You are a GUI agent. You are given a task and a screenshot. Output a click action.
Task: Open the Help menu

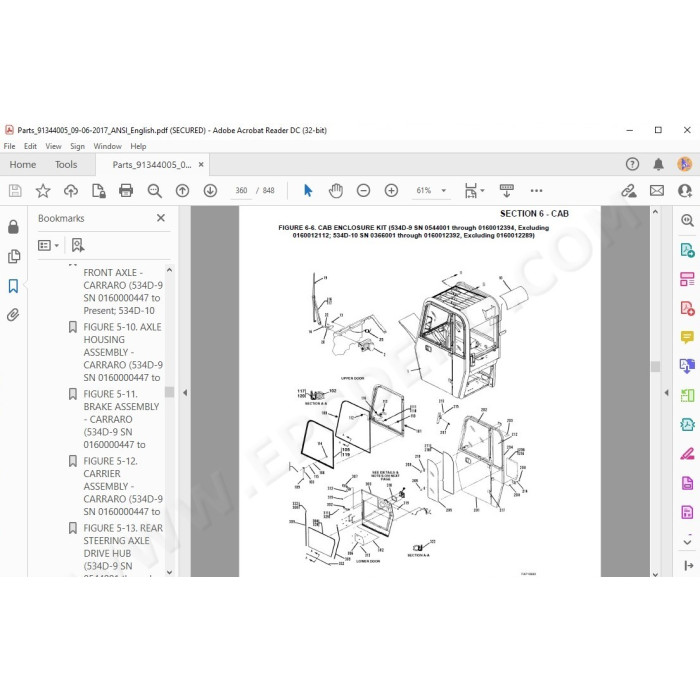pyautogui.click(x=138, y=146)
